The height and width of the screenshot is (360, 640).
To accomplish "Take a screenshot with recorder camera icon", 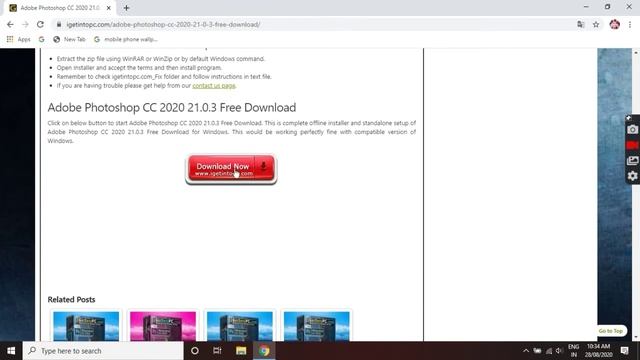I will pyautogui.click(x=632, y=129).
